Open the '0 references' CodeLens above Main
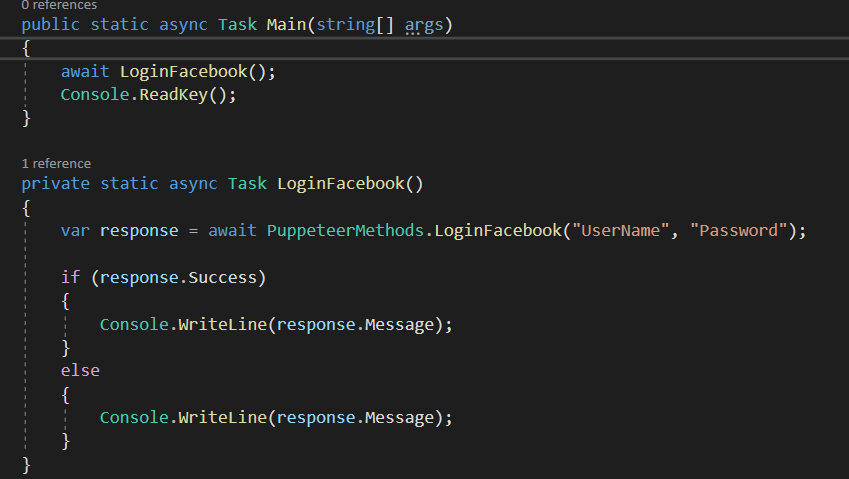 coord(59,5)
